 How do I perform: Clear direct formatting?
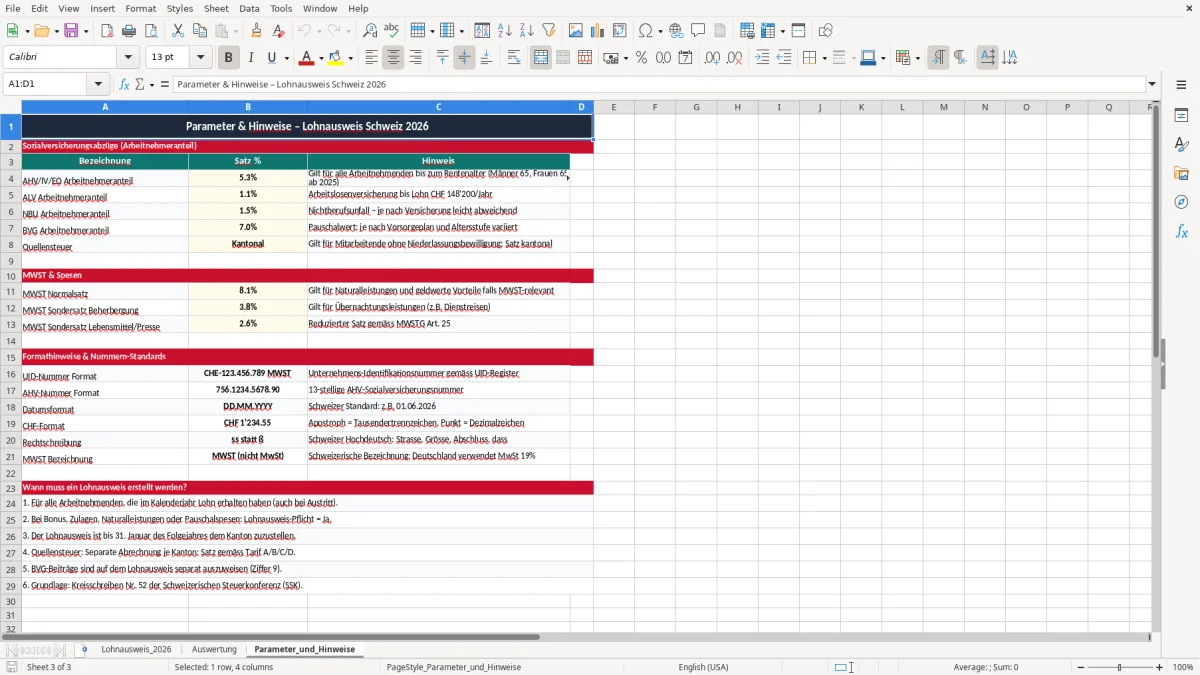(278, 31)
